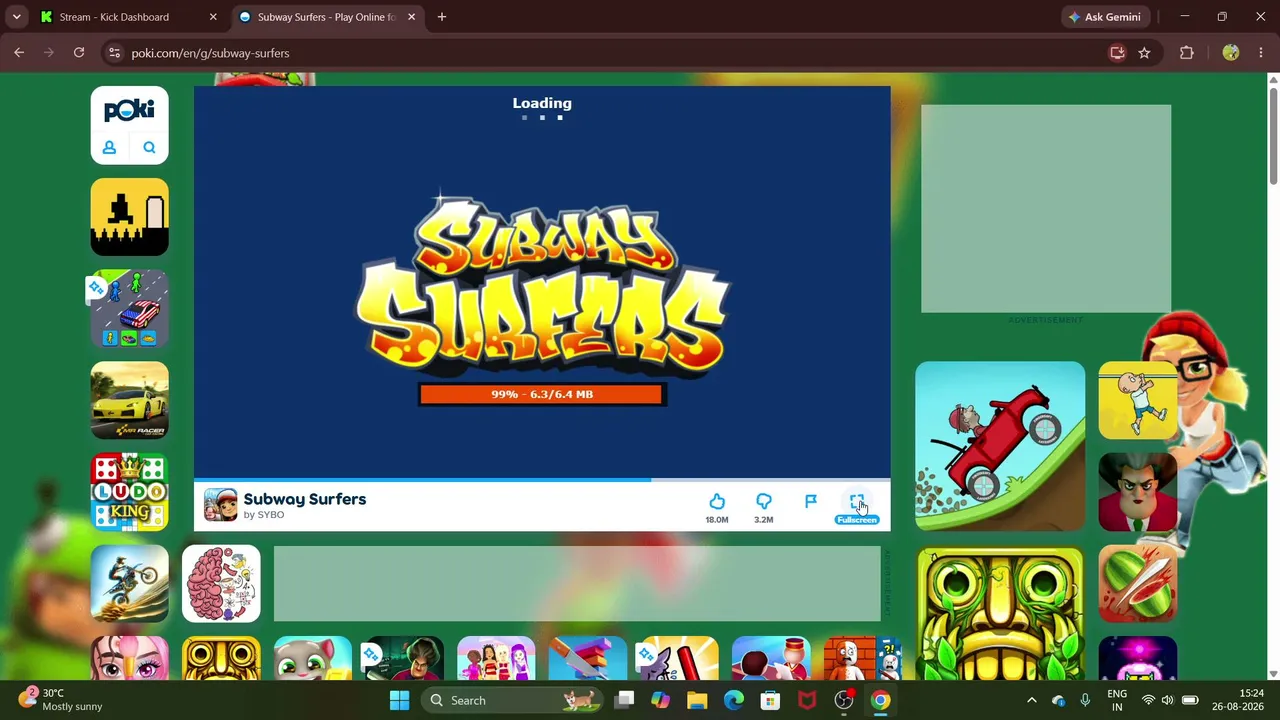1280x720 pixels.
Task: Open the Poki search icon
Action: [x=149, y=148]
